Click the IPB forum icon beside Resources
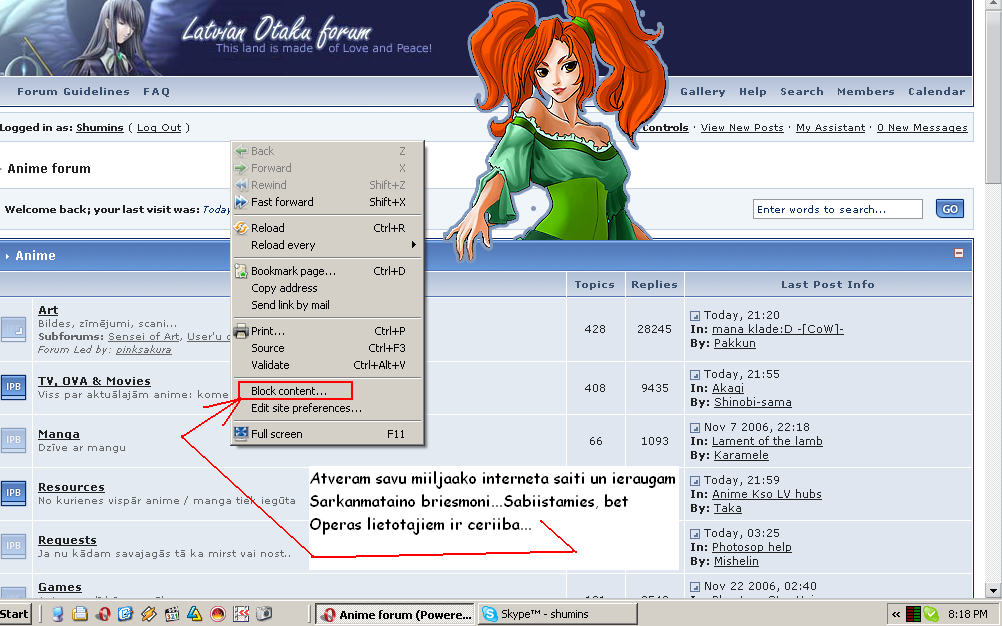Image resolution: width=1002 pixels, height=626 pixels. pos(13,493)
